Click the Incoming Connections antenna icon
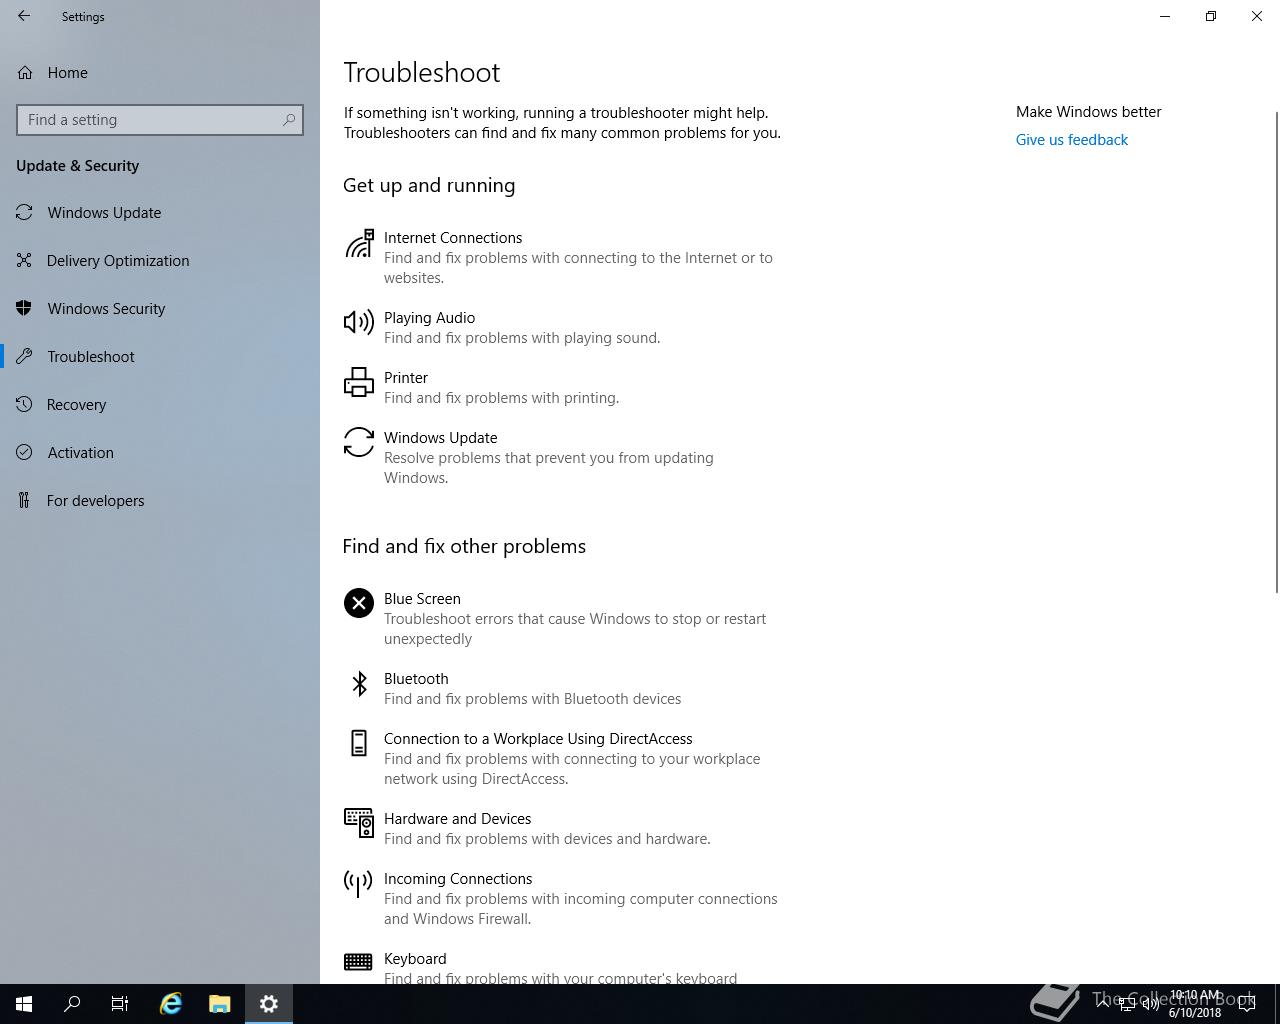Viewport: 1280px width, 1024px height. pyautogui.click(x=358, y=883)
